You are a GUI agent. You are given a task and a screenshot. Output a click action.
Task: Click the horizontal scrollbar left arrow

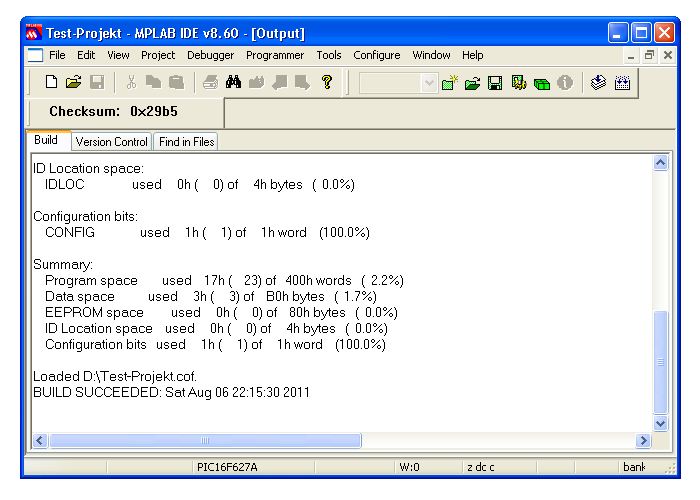pos(40,441)
